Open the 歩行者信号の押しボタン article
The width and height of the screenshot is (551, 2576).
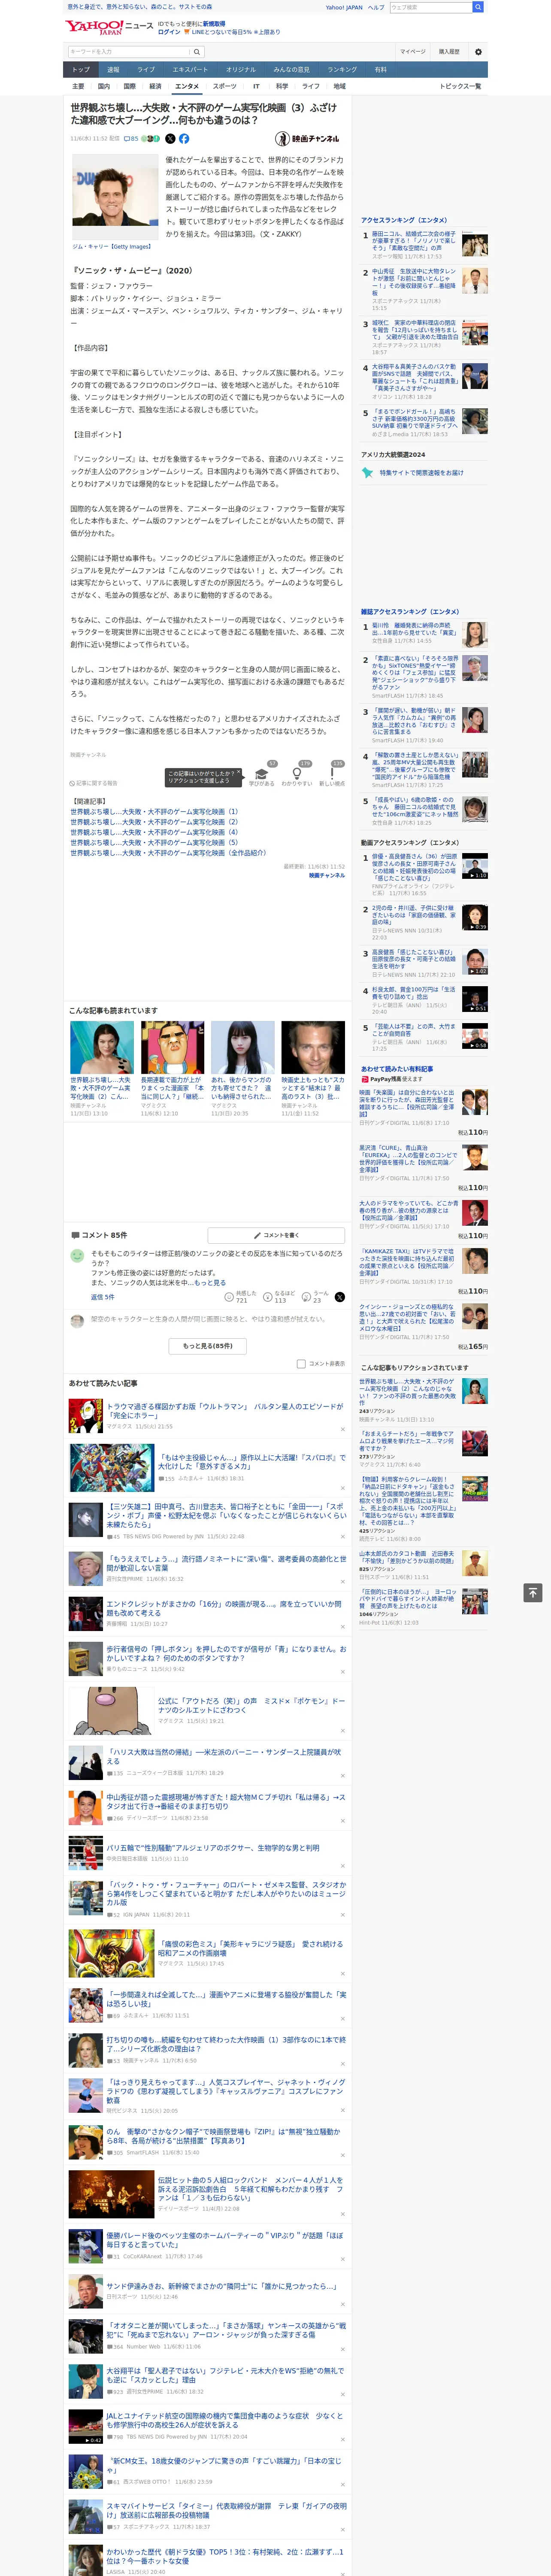coord(226,1653)
